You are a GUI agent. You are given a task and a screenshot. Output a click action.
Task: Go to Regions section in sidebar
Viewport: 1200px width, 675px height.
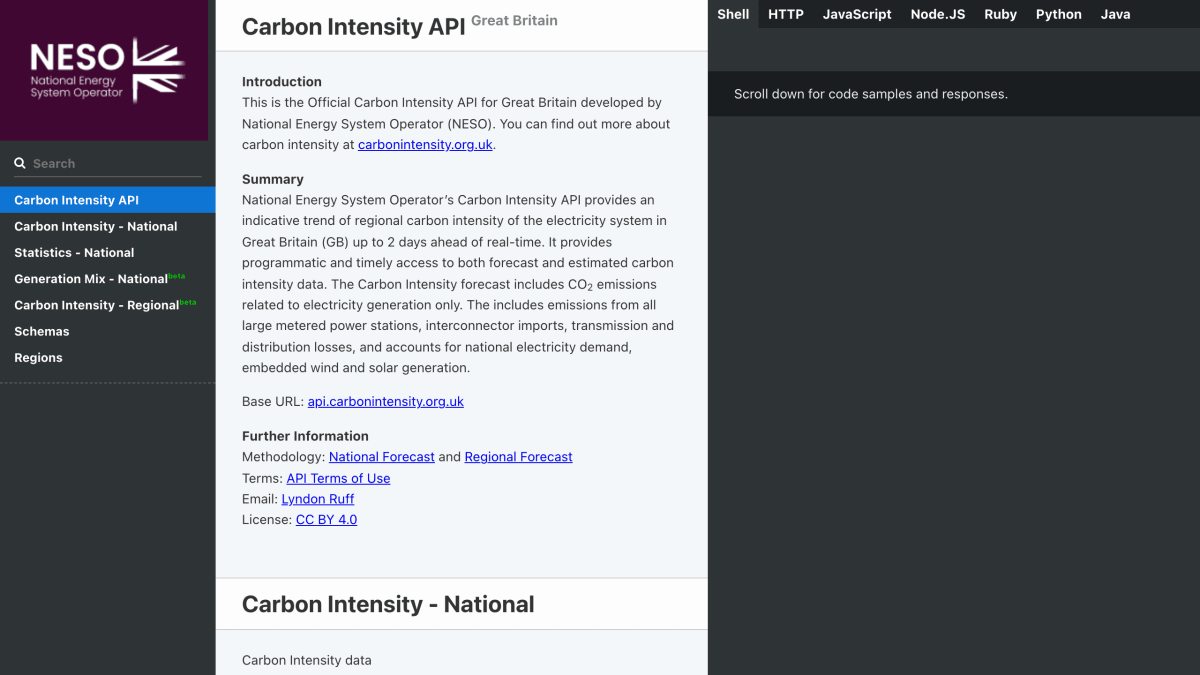tap(107, 357)
